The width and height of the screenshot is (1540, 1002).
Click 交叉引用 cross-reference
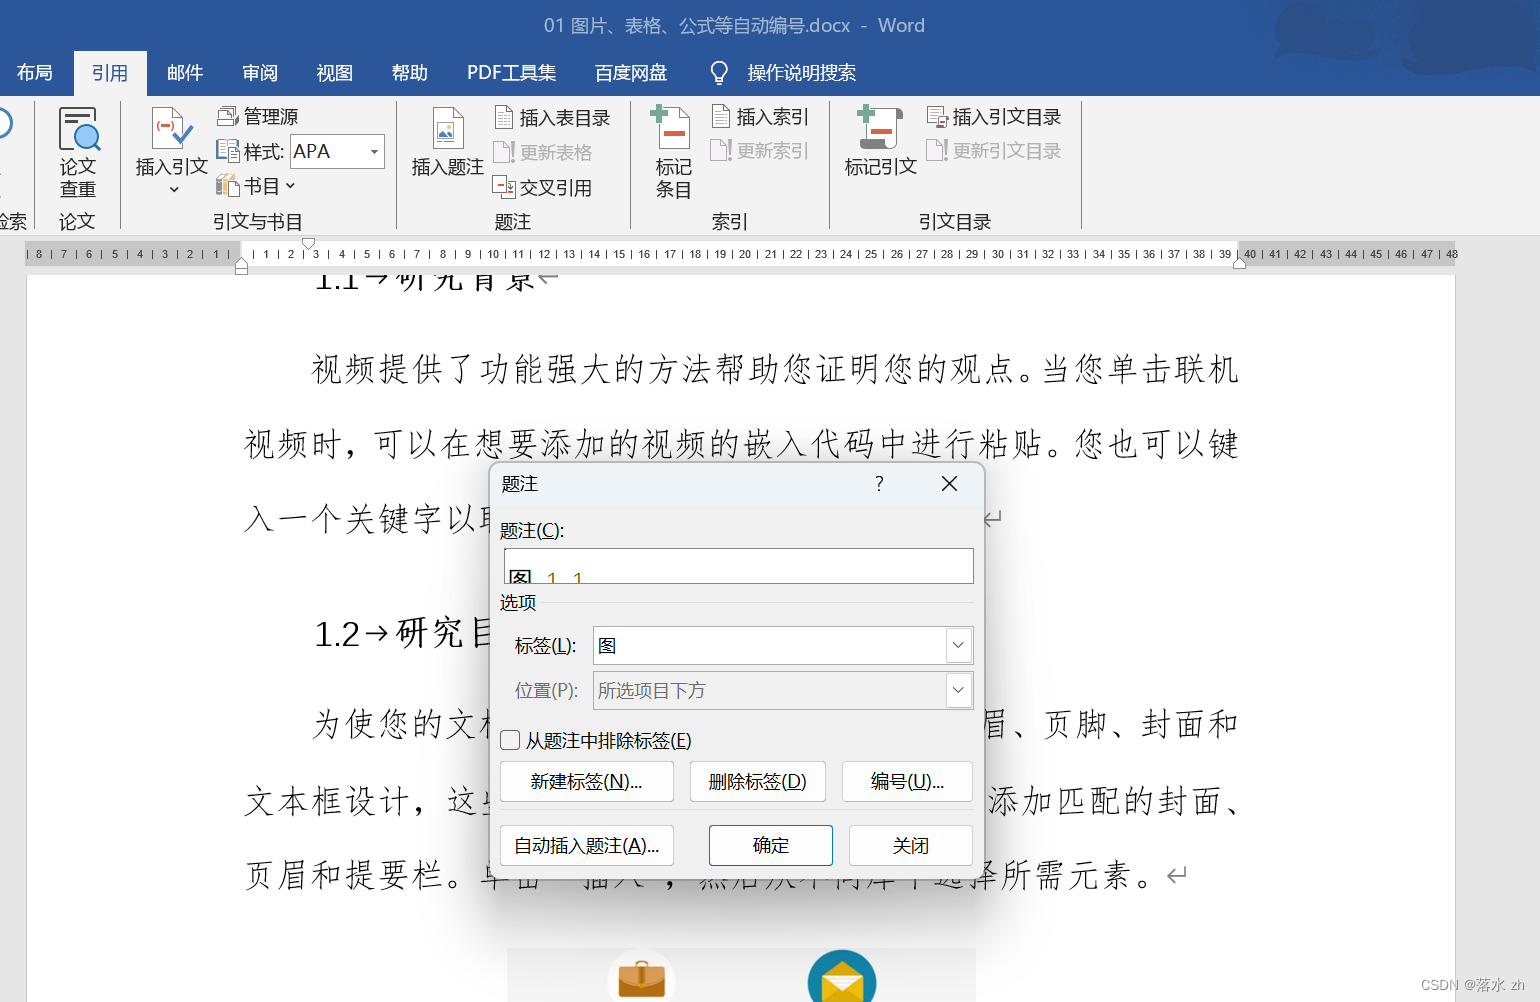(543, 187)
